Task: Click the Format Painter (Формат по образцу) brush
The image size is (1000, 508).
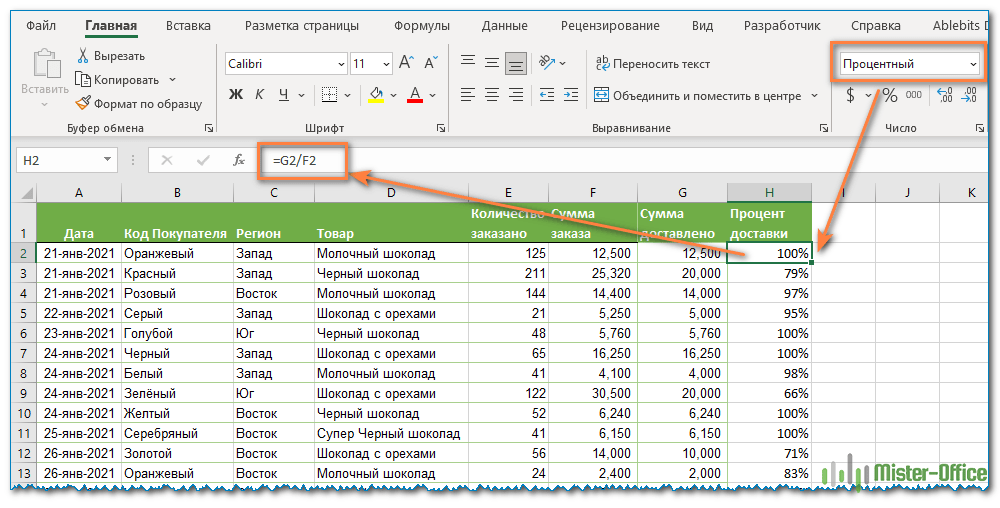Action: tap(83, 103)
